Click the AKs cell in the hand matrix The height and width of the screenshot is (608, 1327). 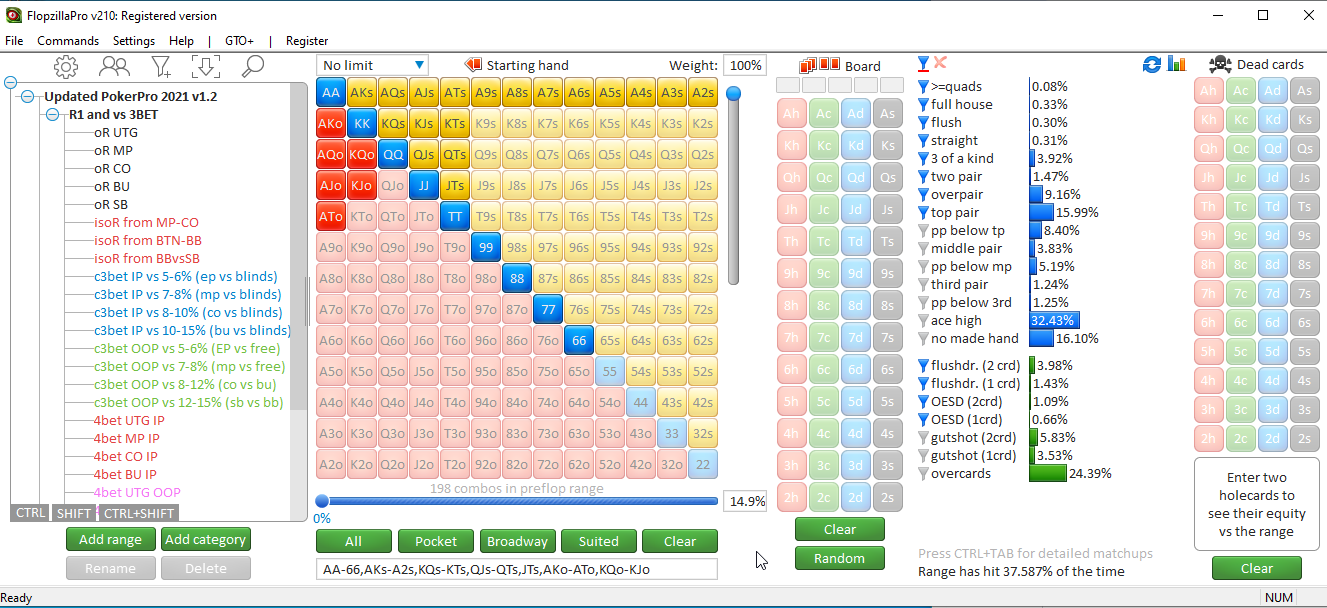pyautogui.click(x=362, y=92)
